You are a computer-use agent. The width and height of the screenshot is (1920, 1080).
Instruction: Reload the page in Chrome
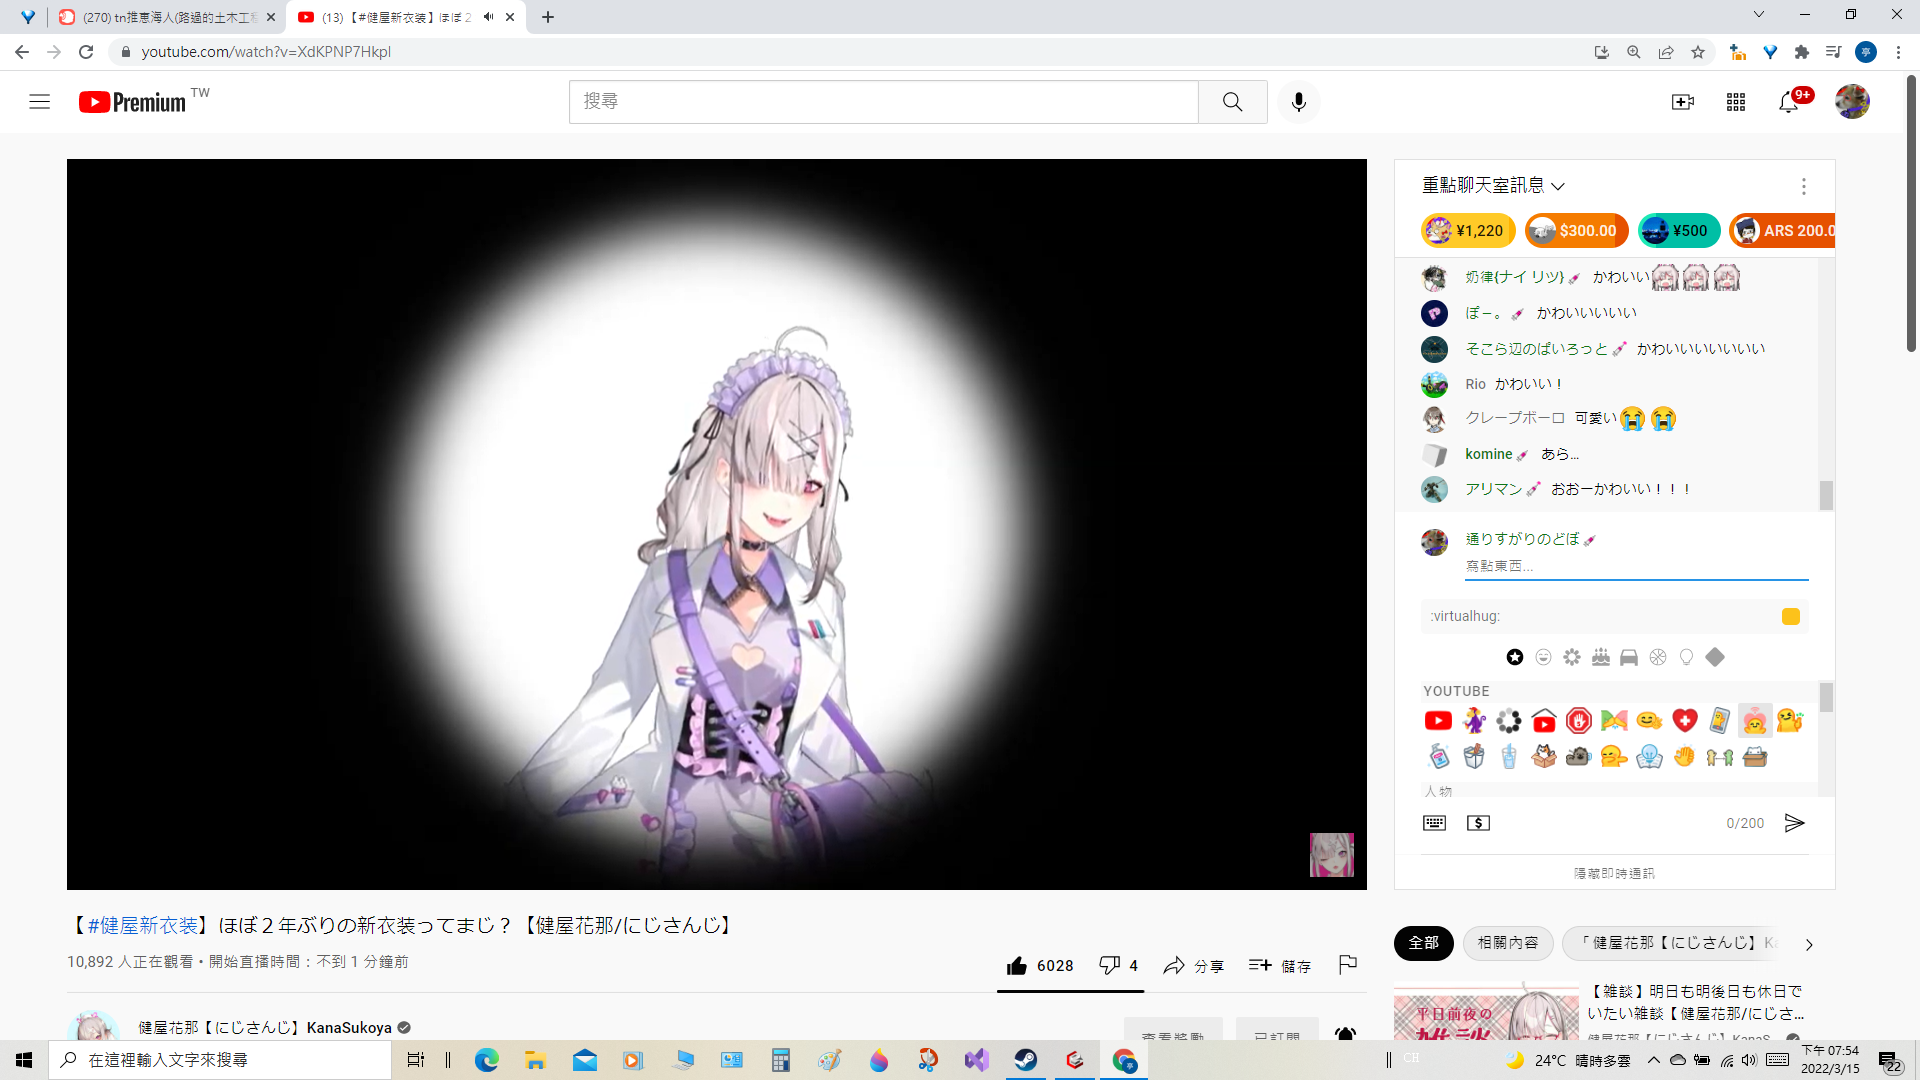[86, 52]
